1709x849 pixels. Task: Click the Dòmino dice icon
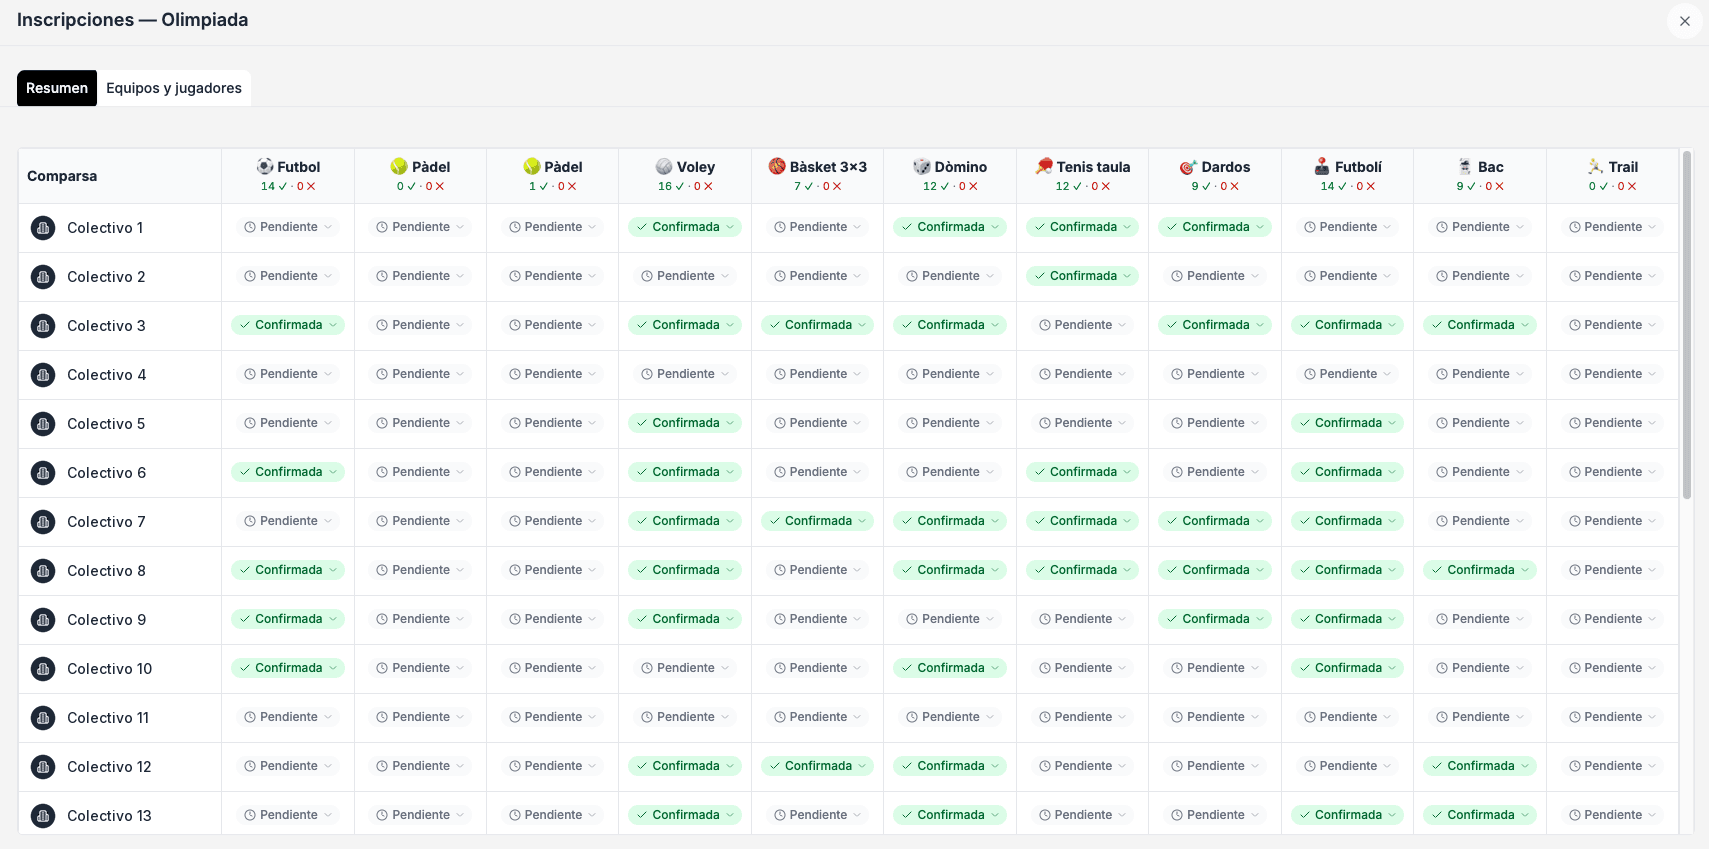(x=922, y=166)
